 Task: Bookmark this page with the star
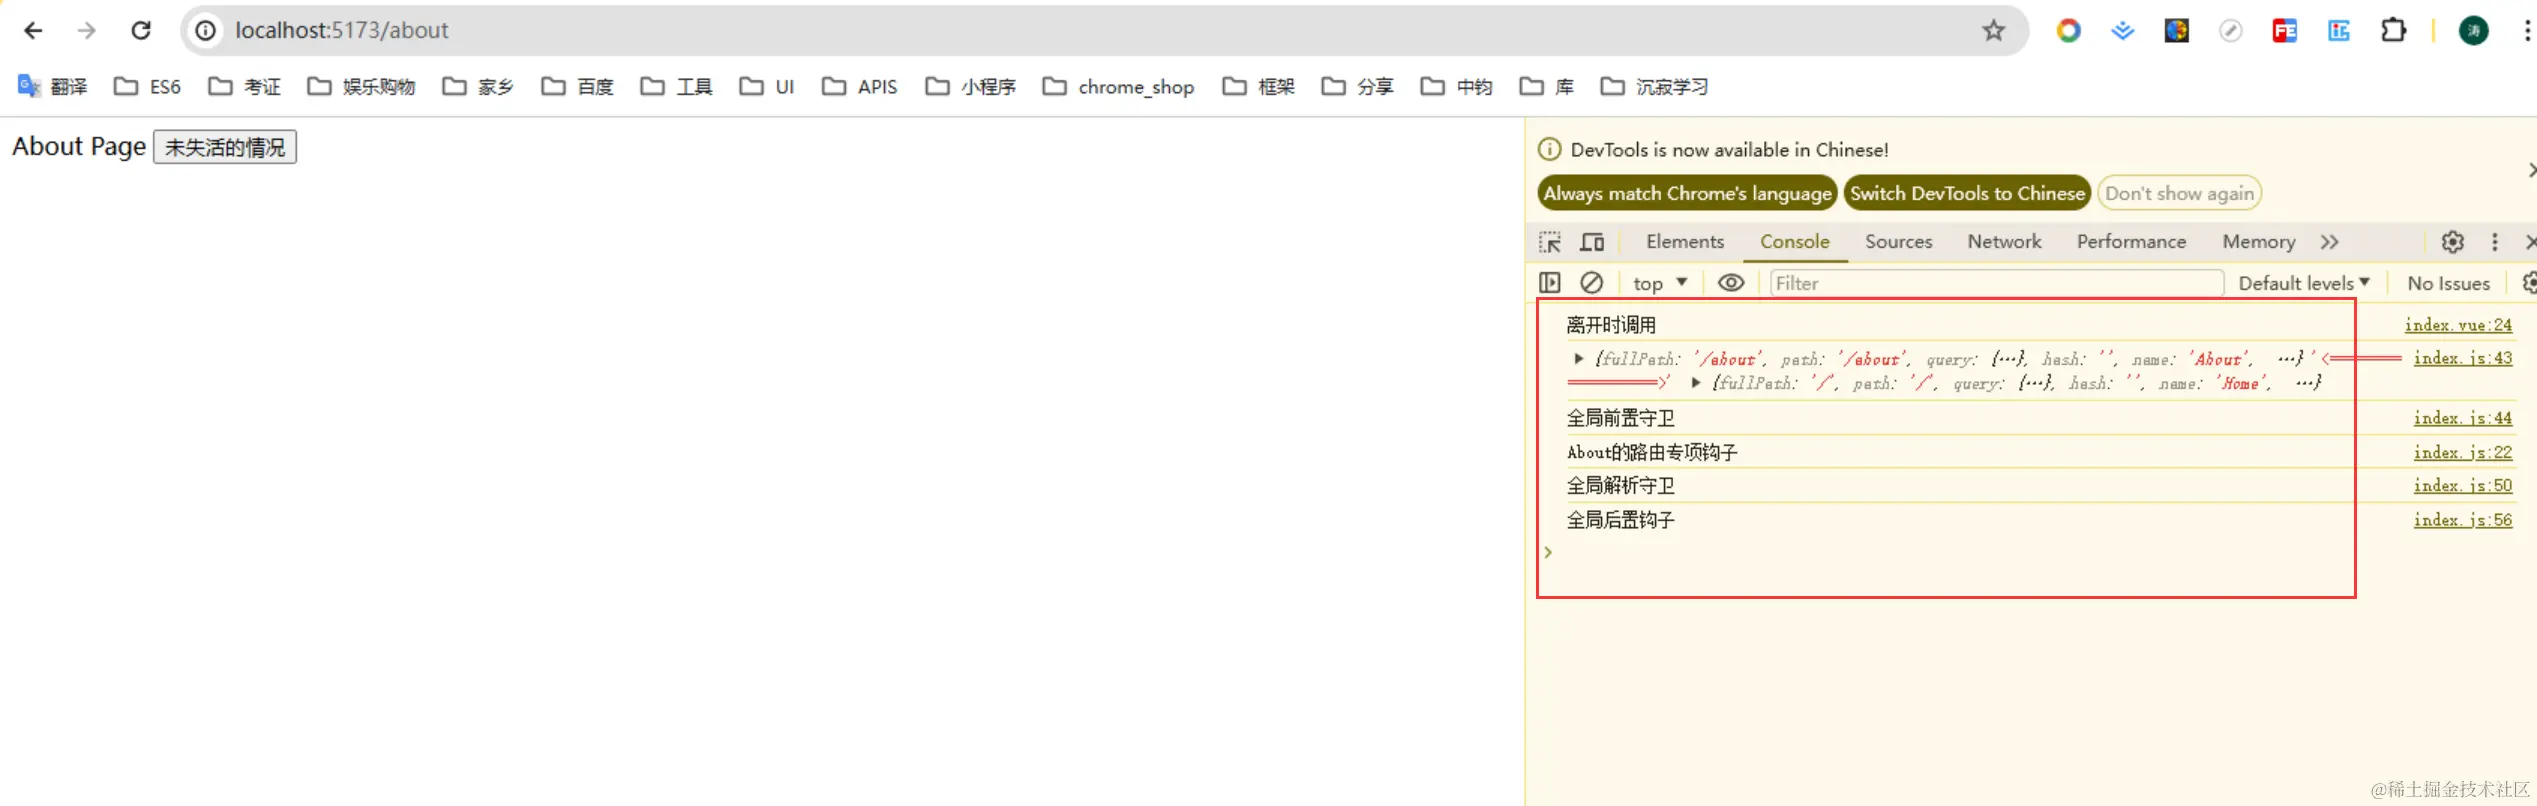[1994, 31]
